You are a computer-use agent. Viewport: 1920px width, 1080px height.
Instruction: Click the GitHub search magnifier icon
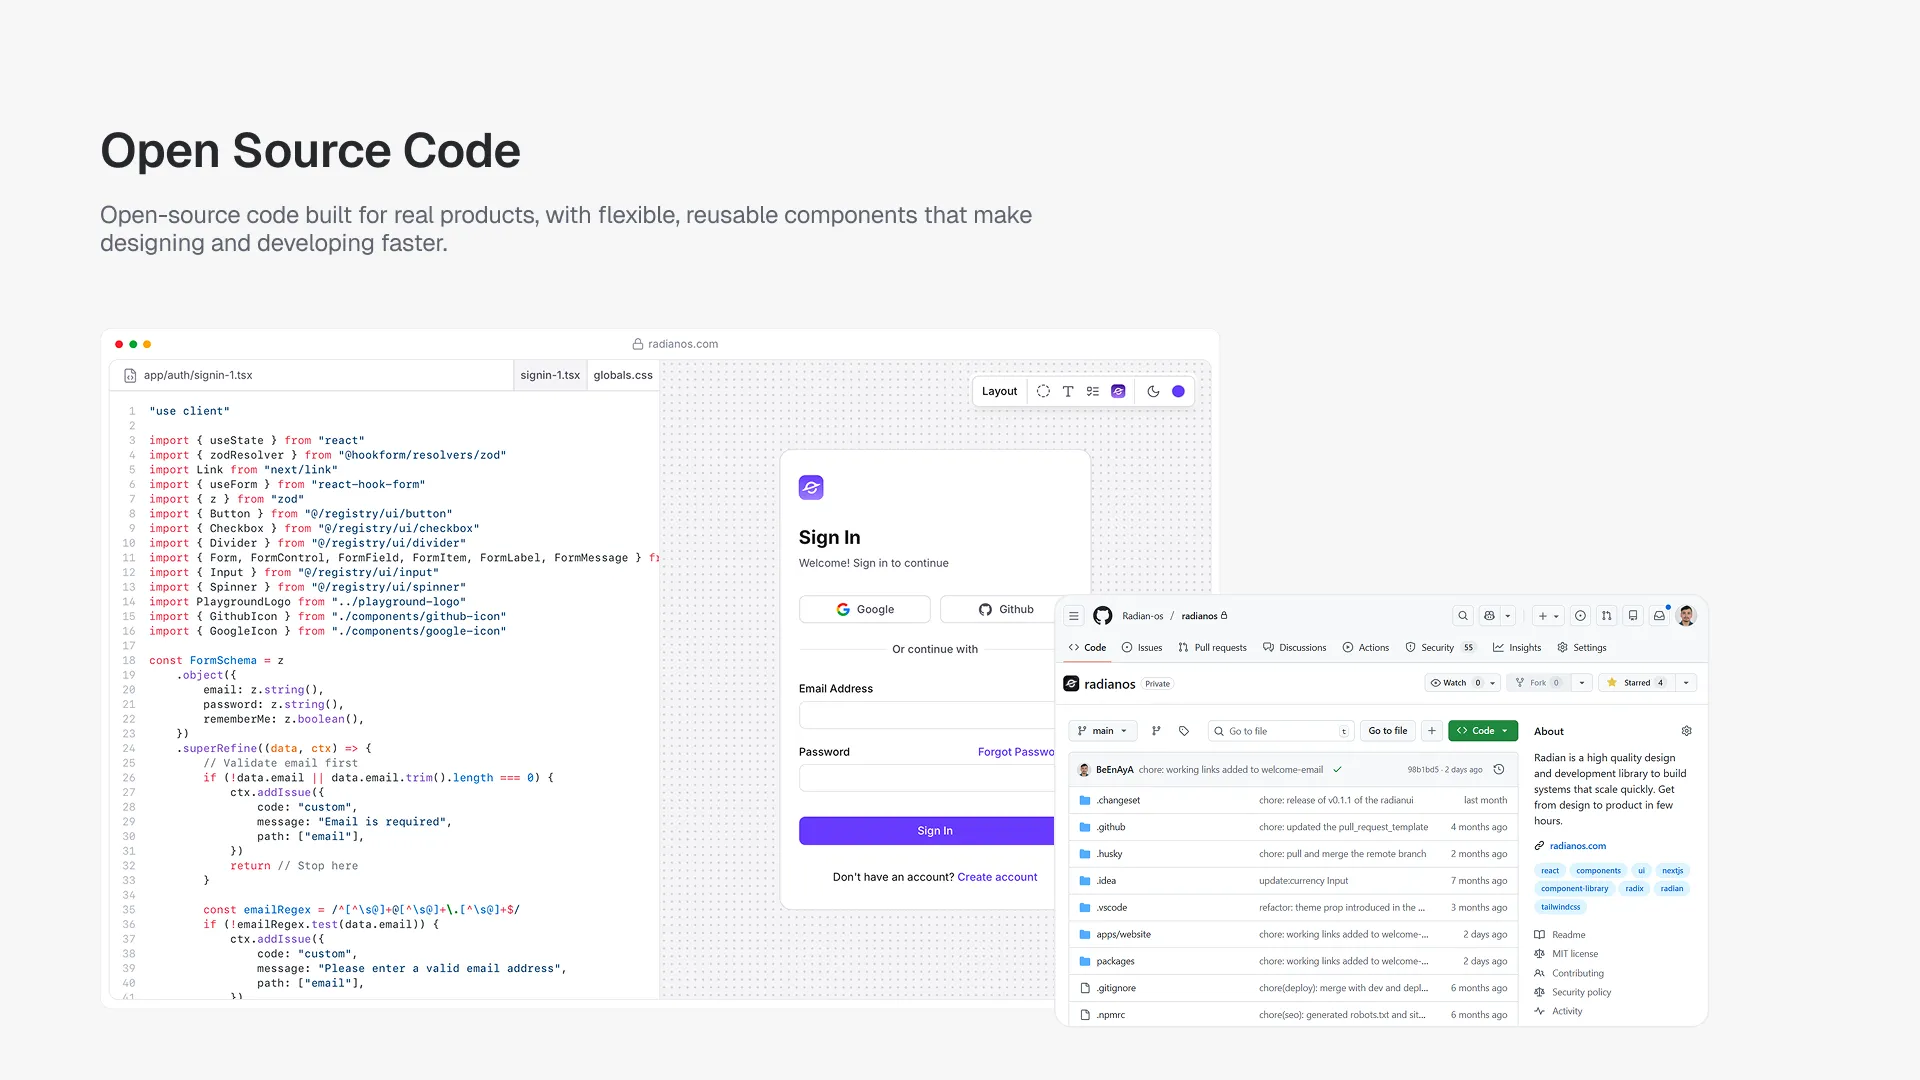pyautogui.click(x=1463, y=616)
